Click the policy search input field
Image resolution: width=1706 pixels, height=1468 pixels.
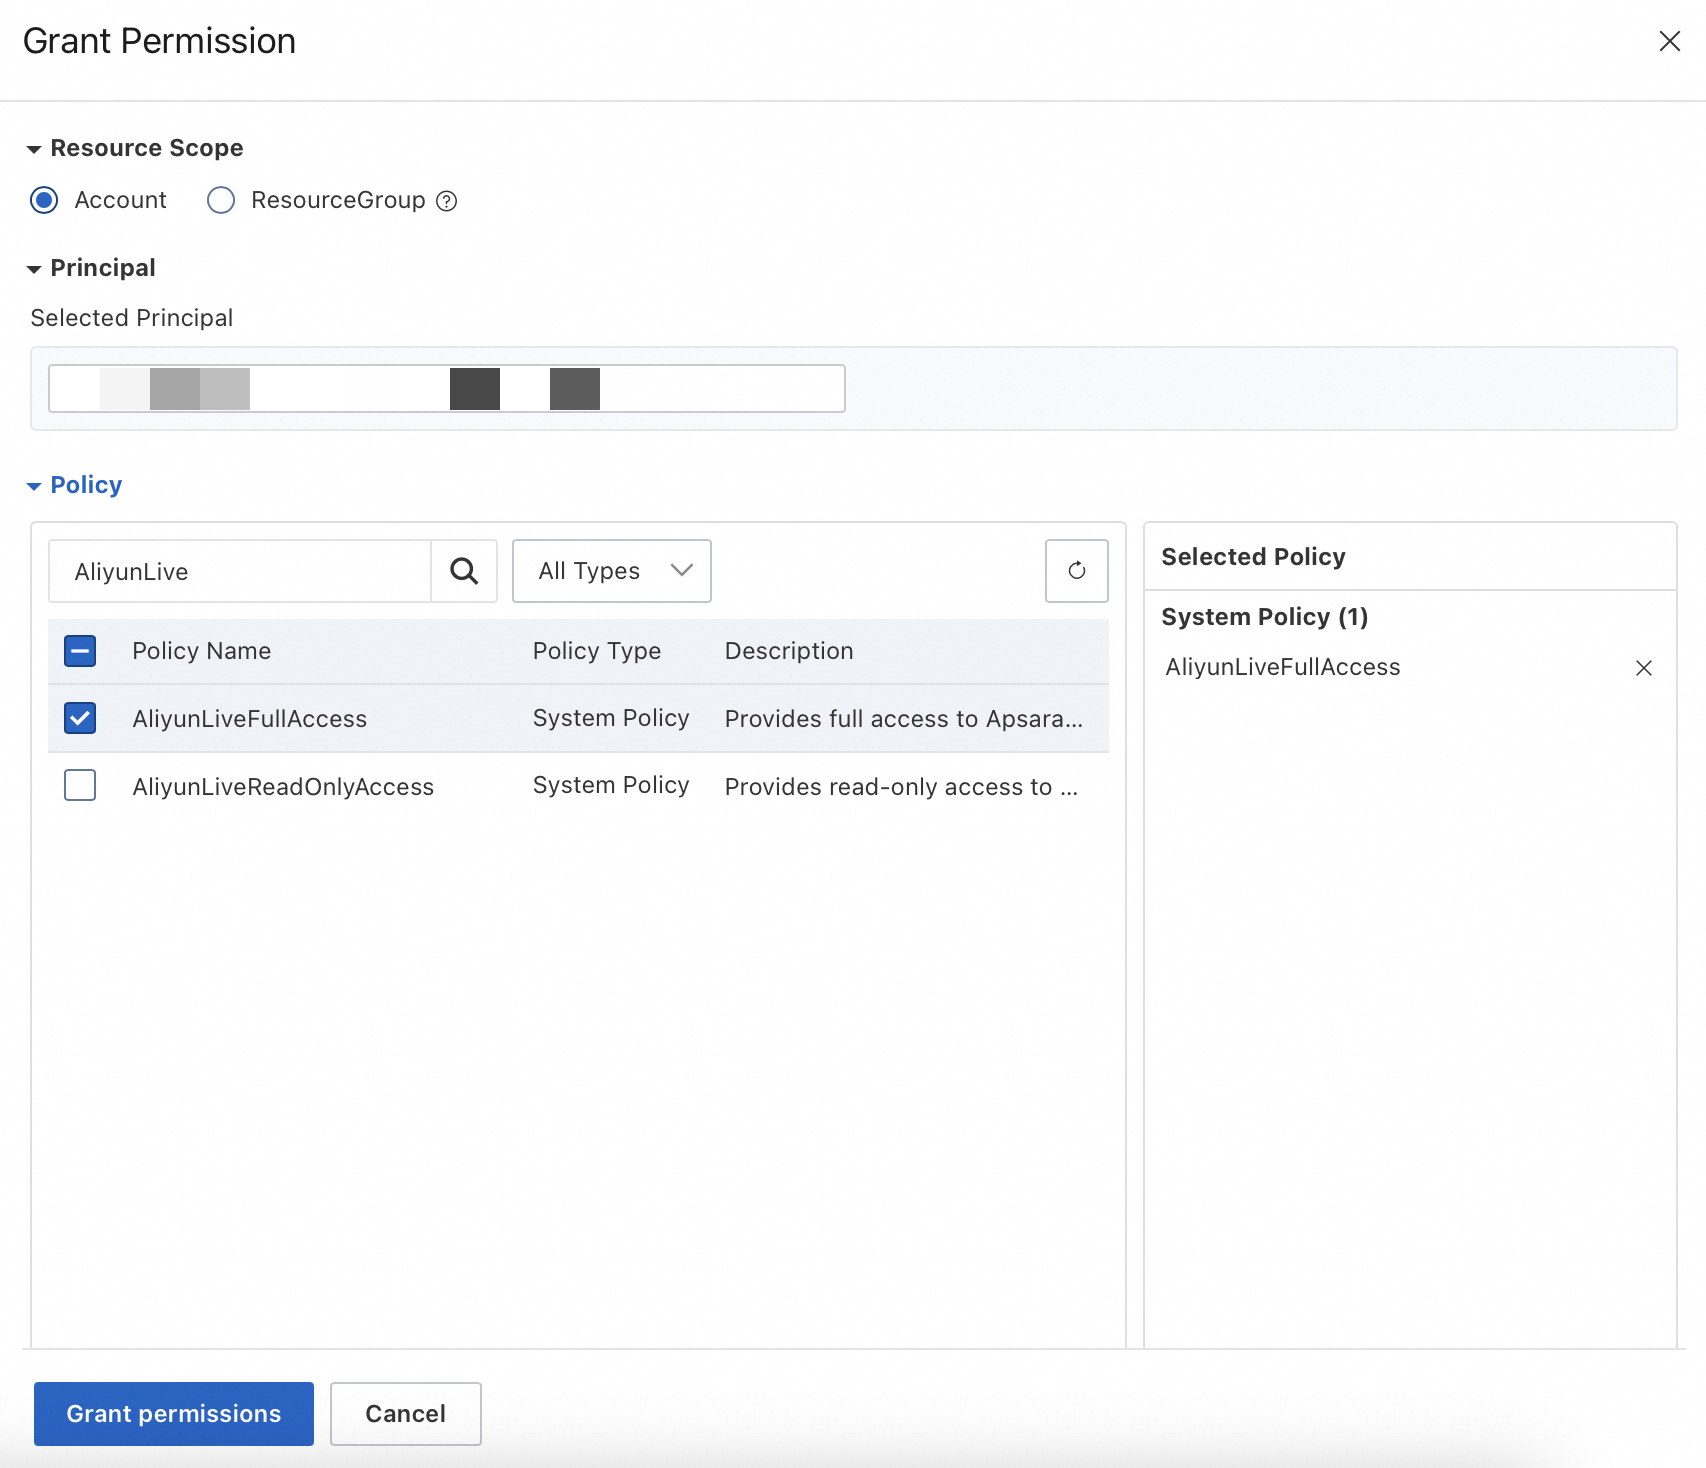(240, 571)
